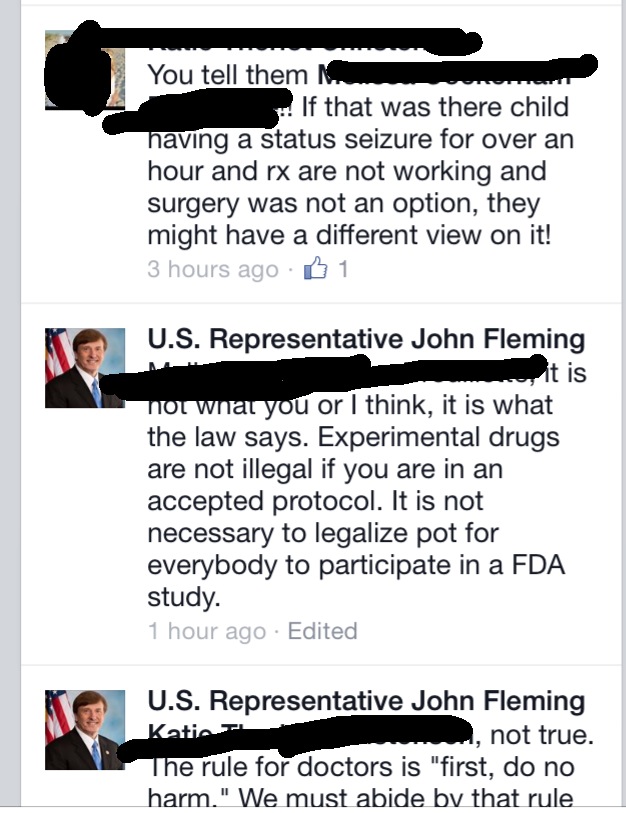This screenshot has width=626, height=813.
Task: Click the redacted mention before "not true."
Action: (x=300, y=736)
